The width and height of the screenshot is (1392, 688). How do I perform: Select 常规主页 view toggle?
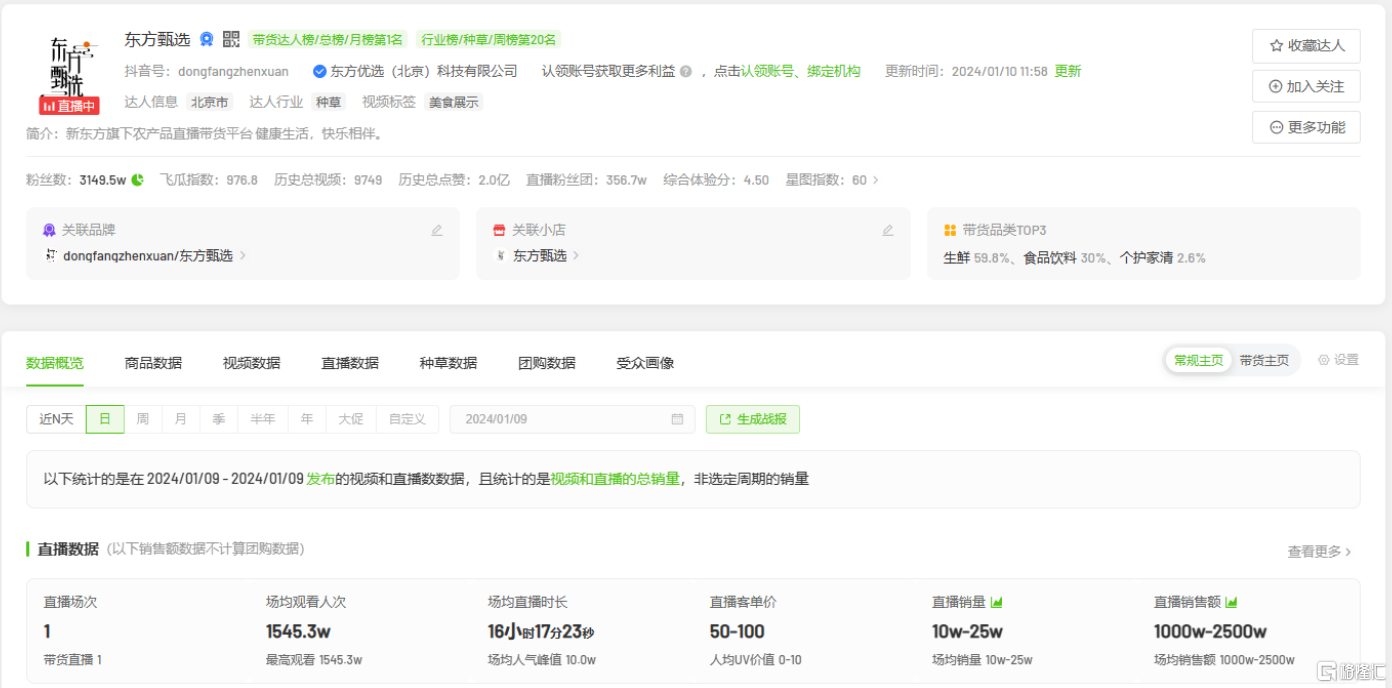pyautogui.click(x=1198, y=360)
